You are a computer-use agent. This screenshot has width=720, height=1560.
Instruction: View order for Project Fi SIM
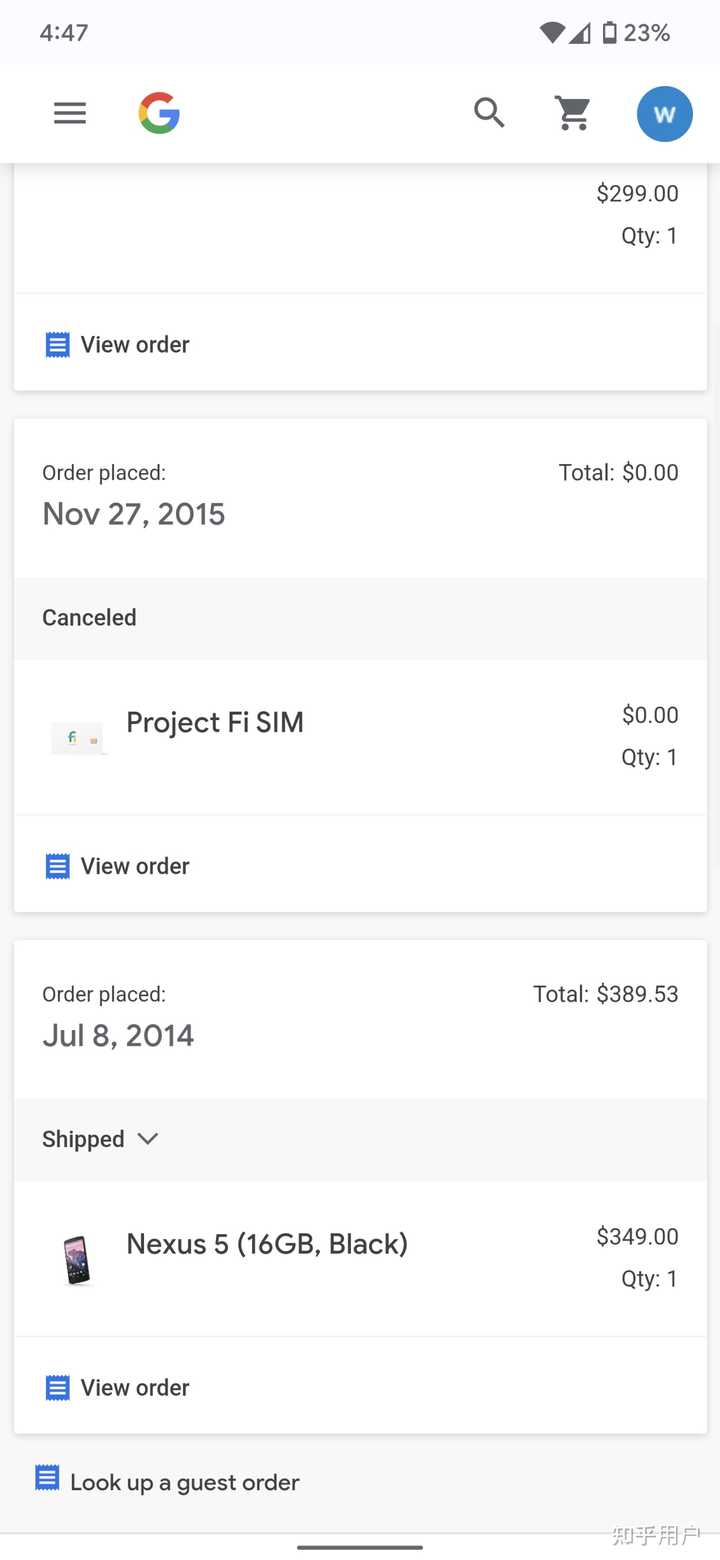pyautogui.click(x=135, y=866)
